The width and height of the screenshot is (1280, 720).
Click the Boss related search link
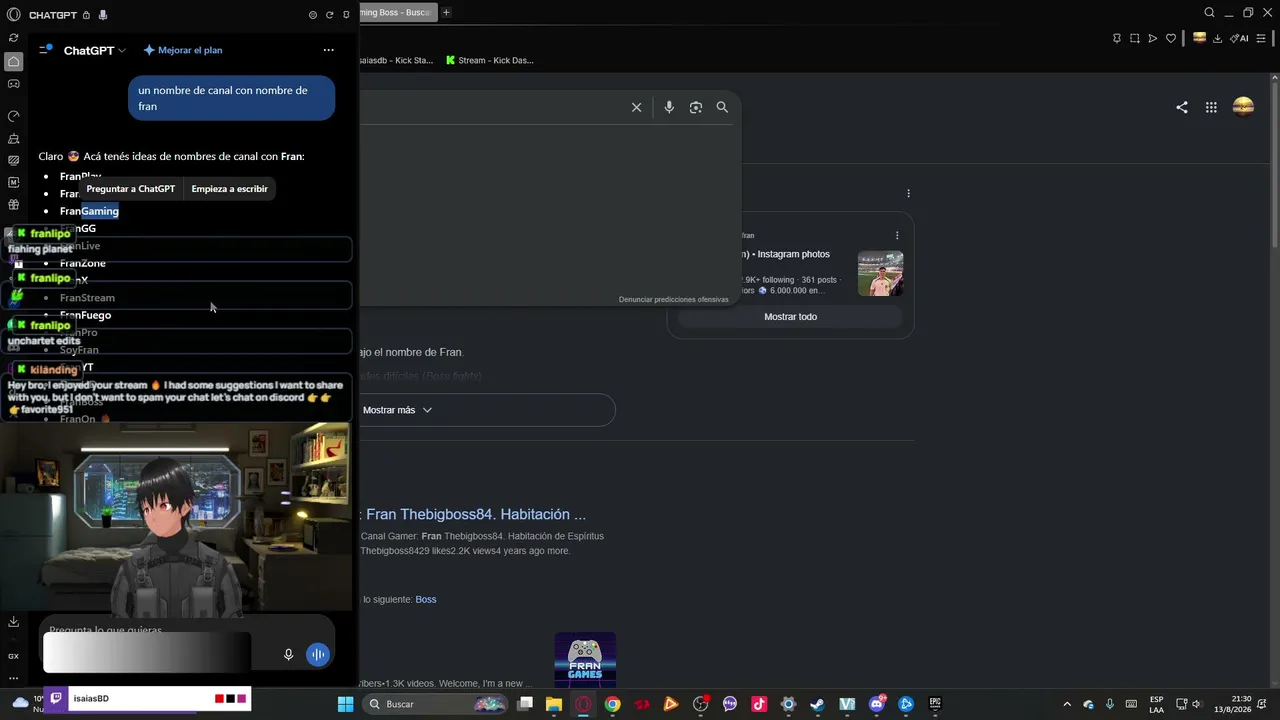point(426,599)
